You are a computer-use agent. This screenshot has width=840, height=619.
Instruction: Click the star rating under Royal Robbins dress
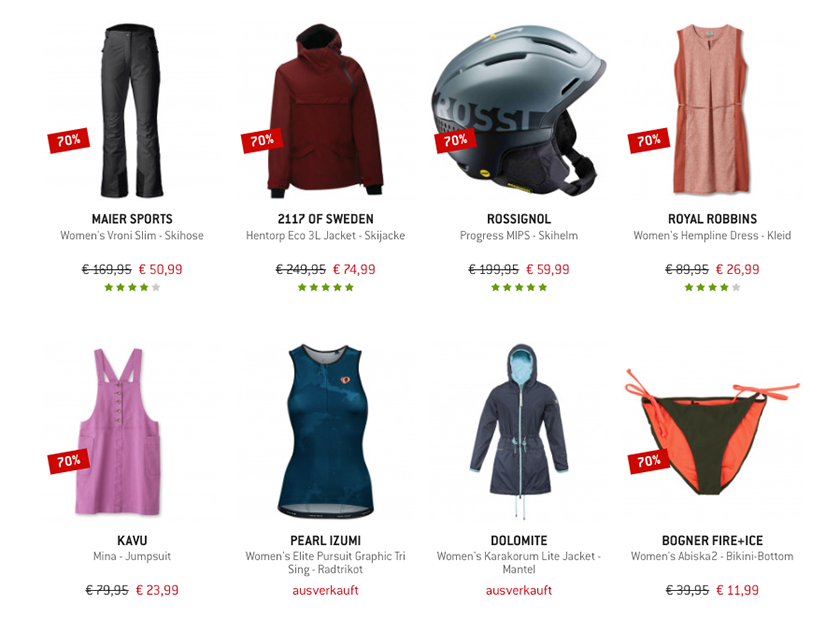click(x=712, y=287)
